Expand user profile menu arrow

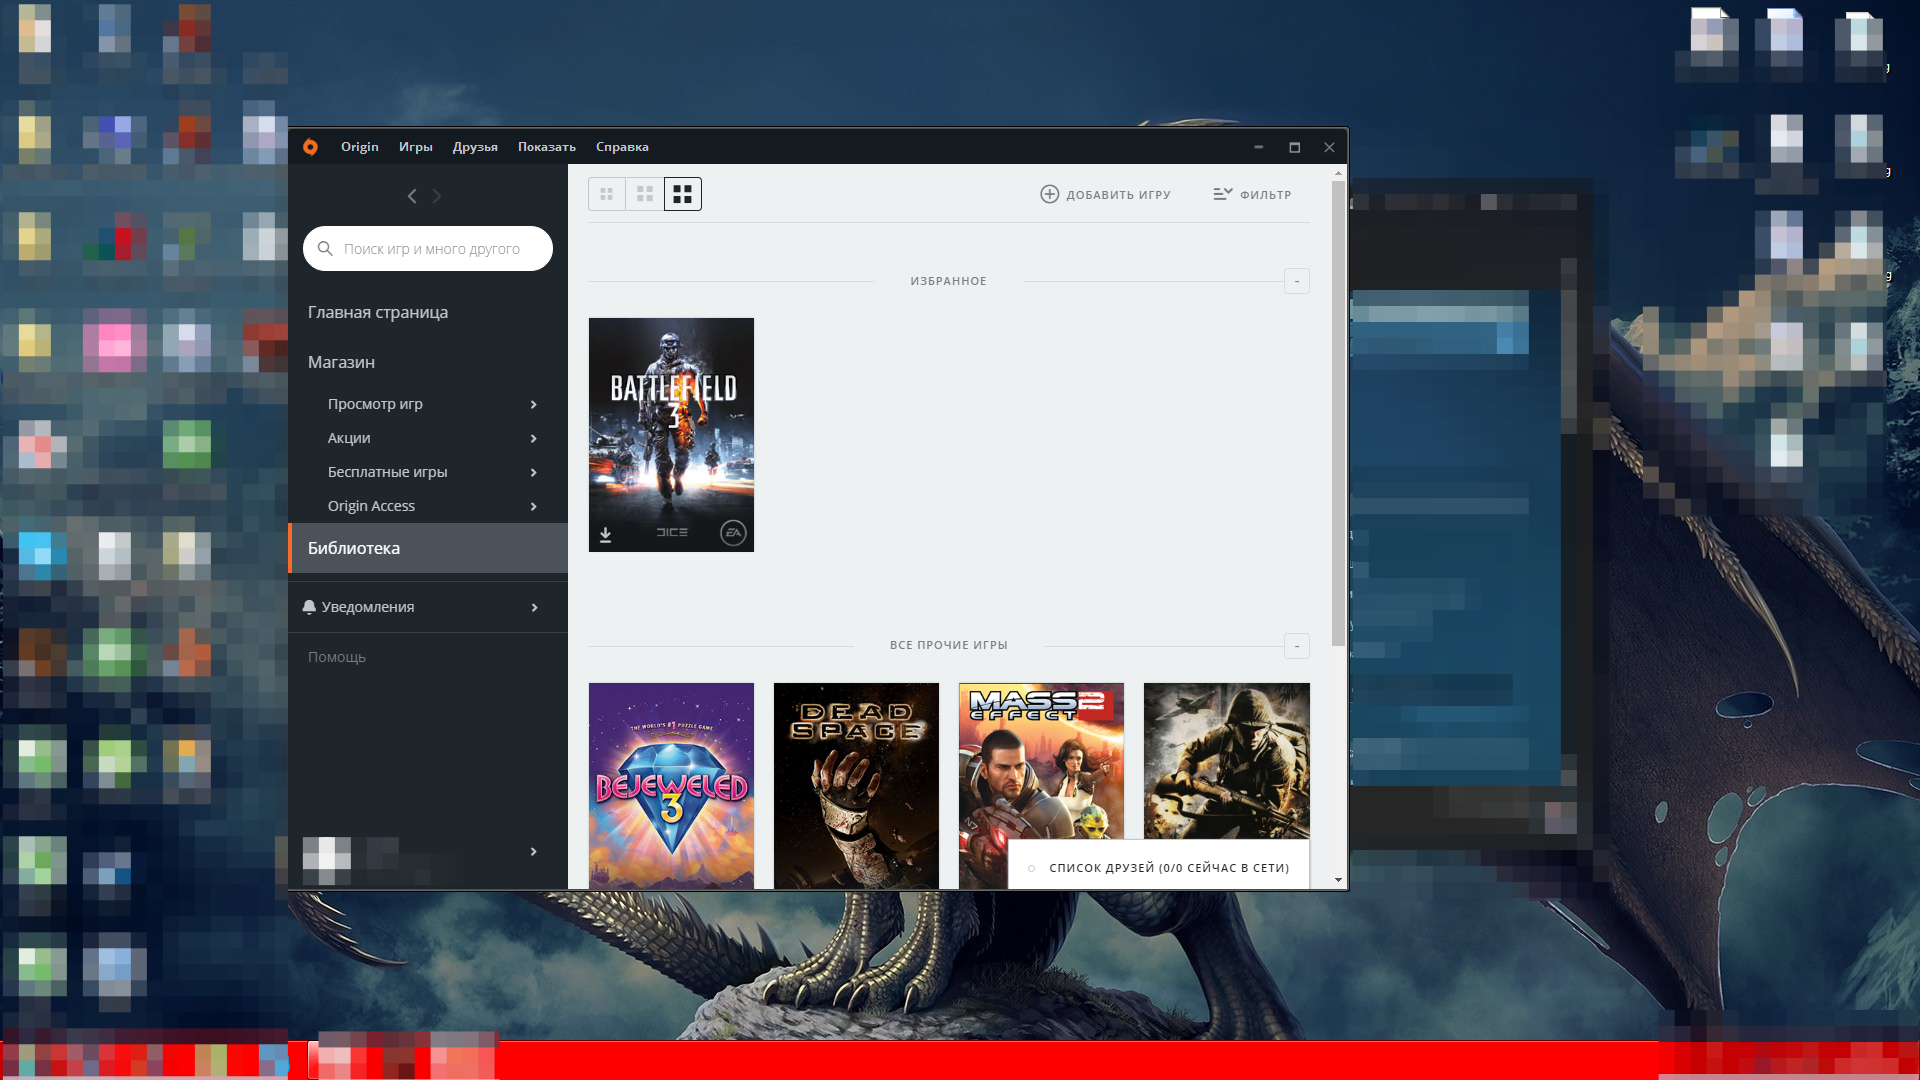534,851
